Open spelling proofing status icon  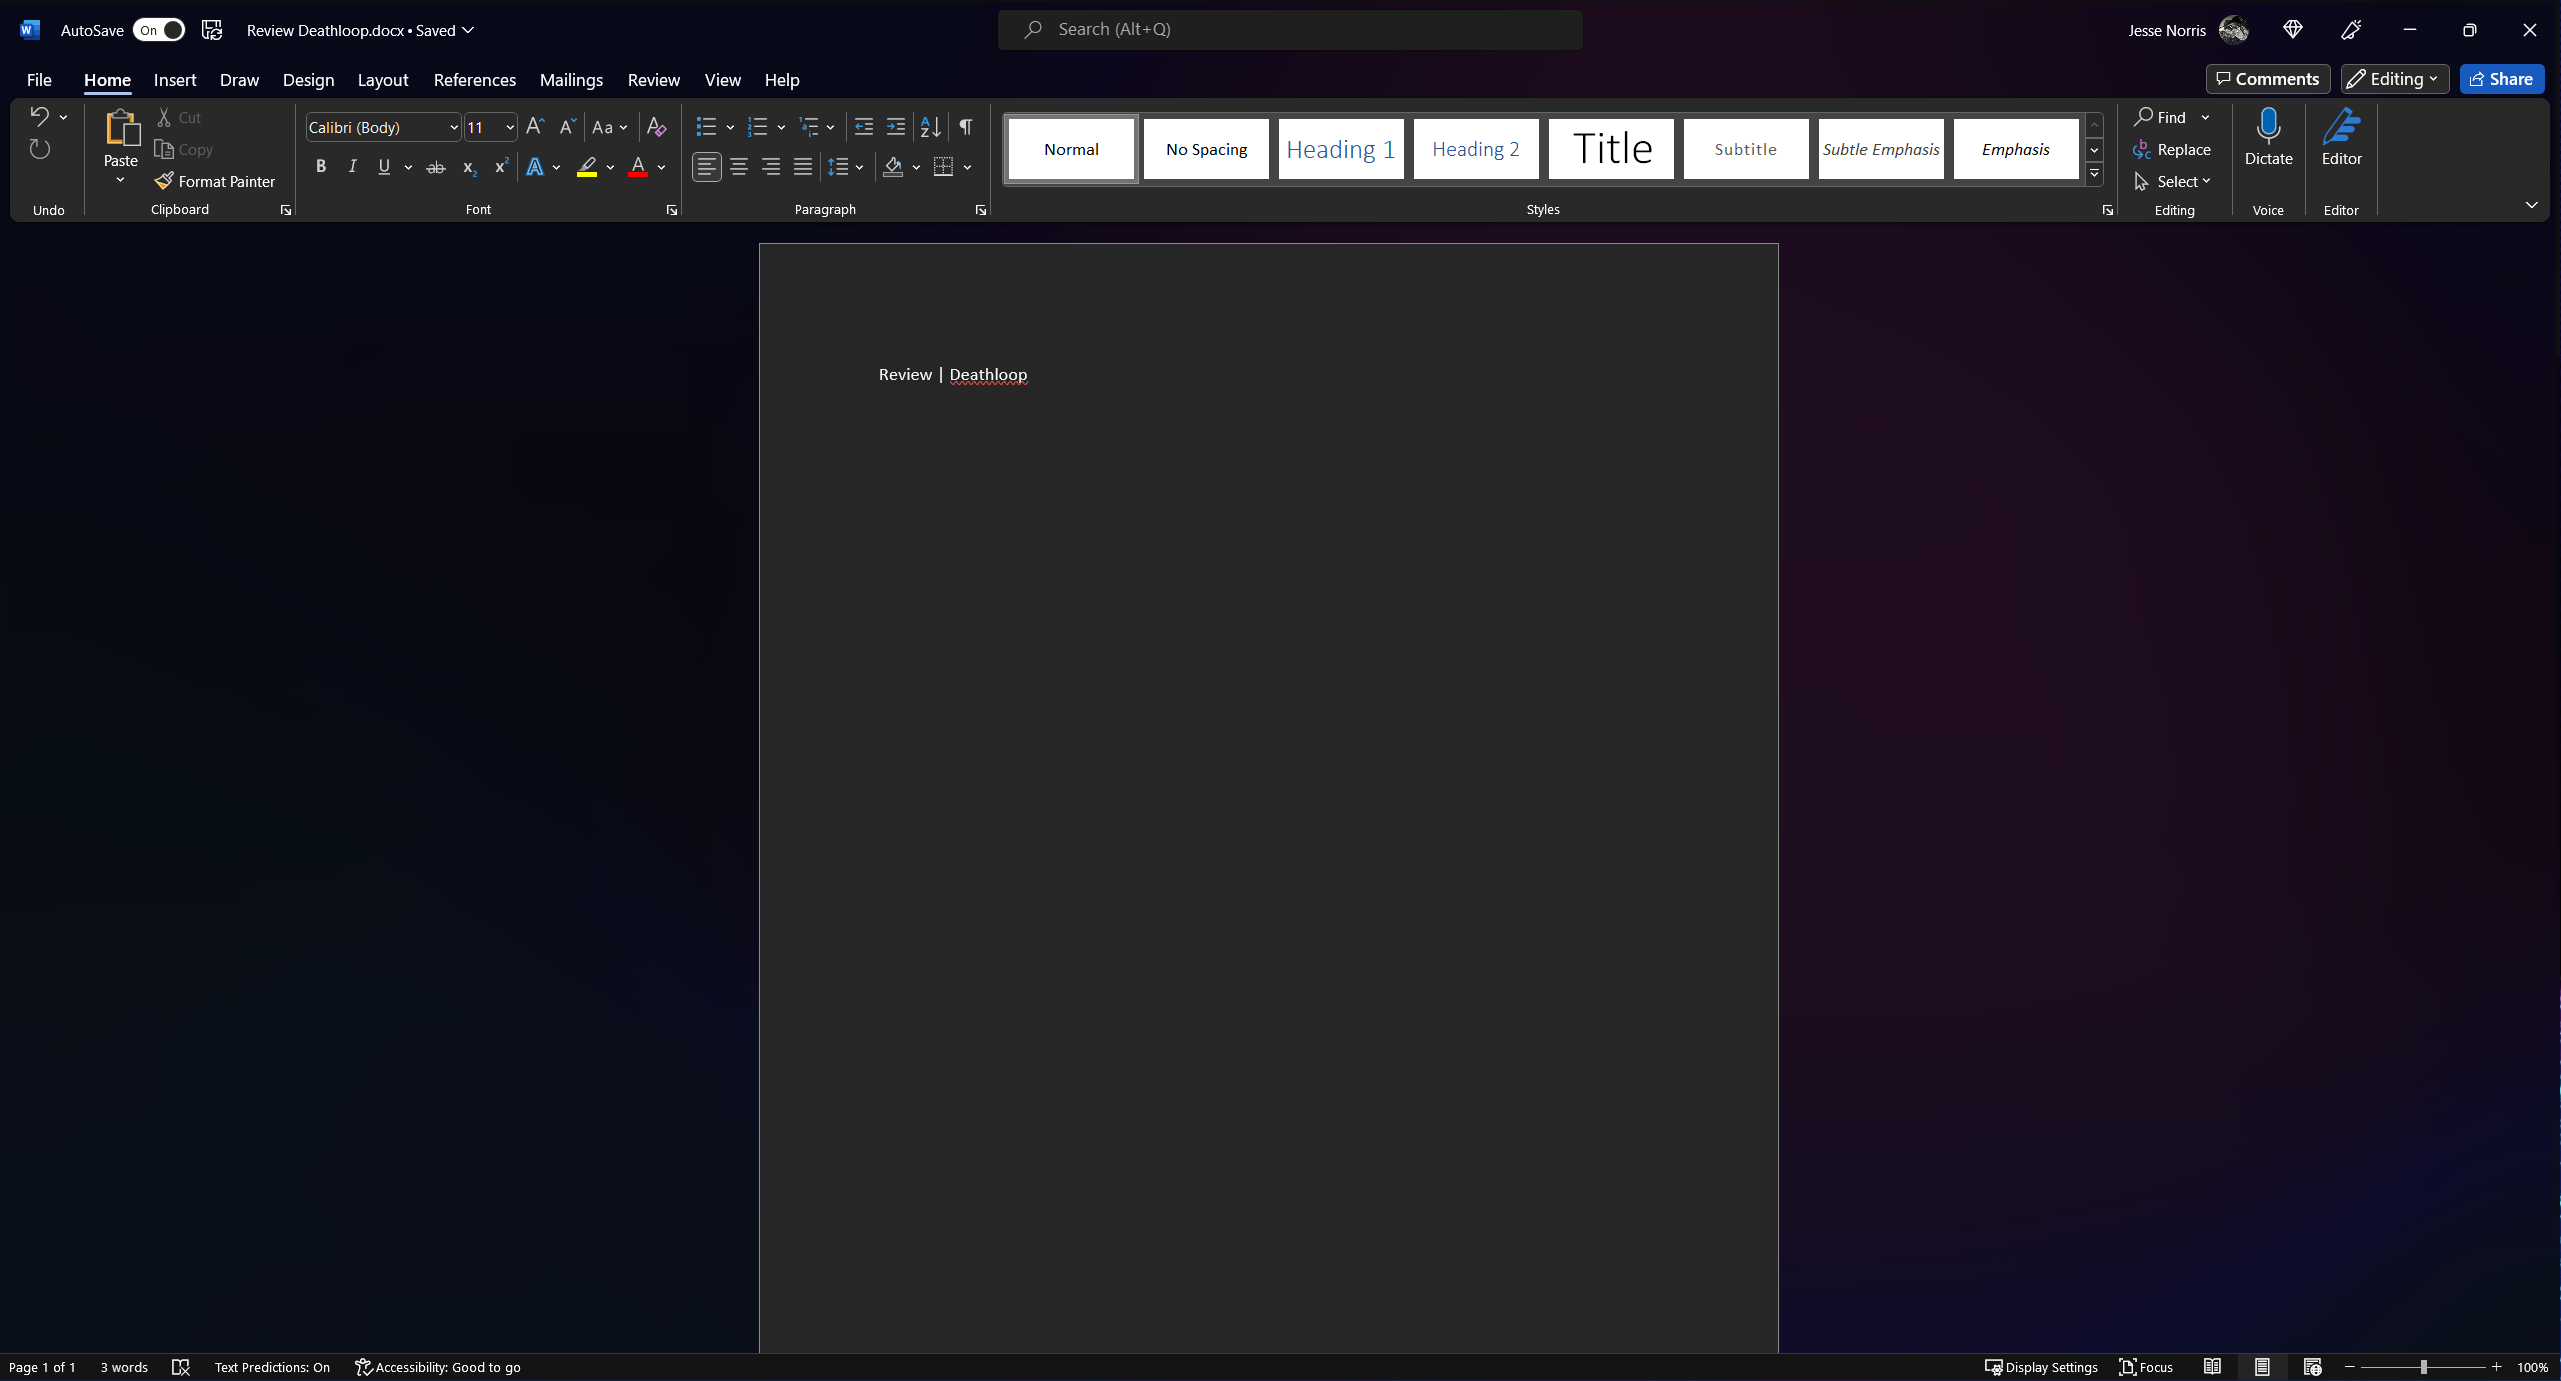181,1367
